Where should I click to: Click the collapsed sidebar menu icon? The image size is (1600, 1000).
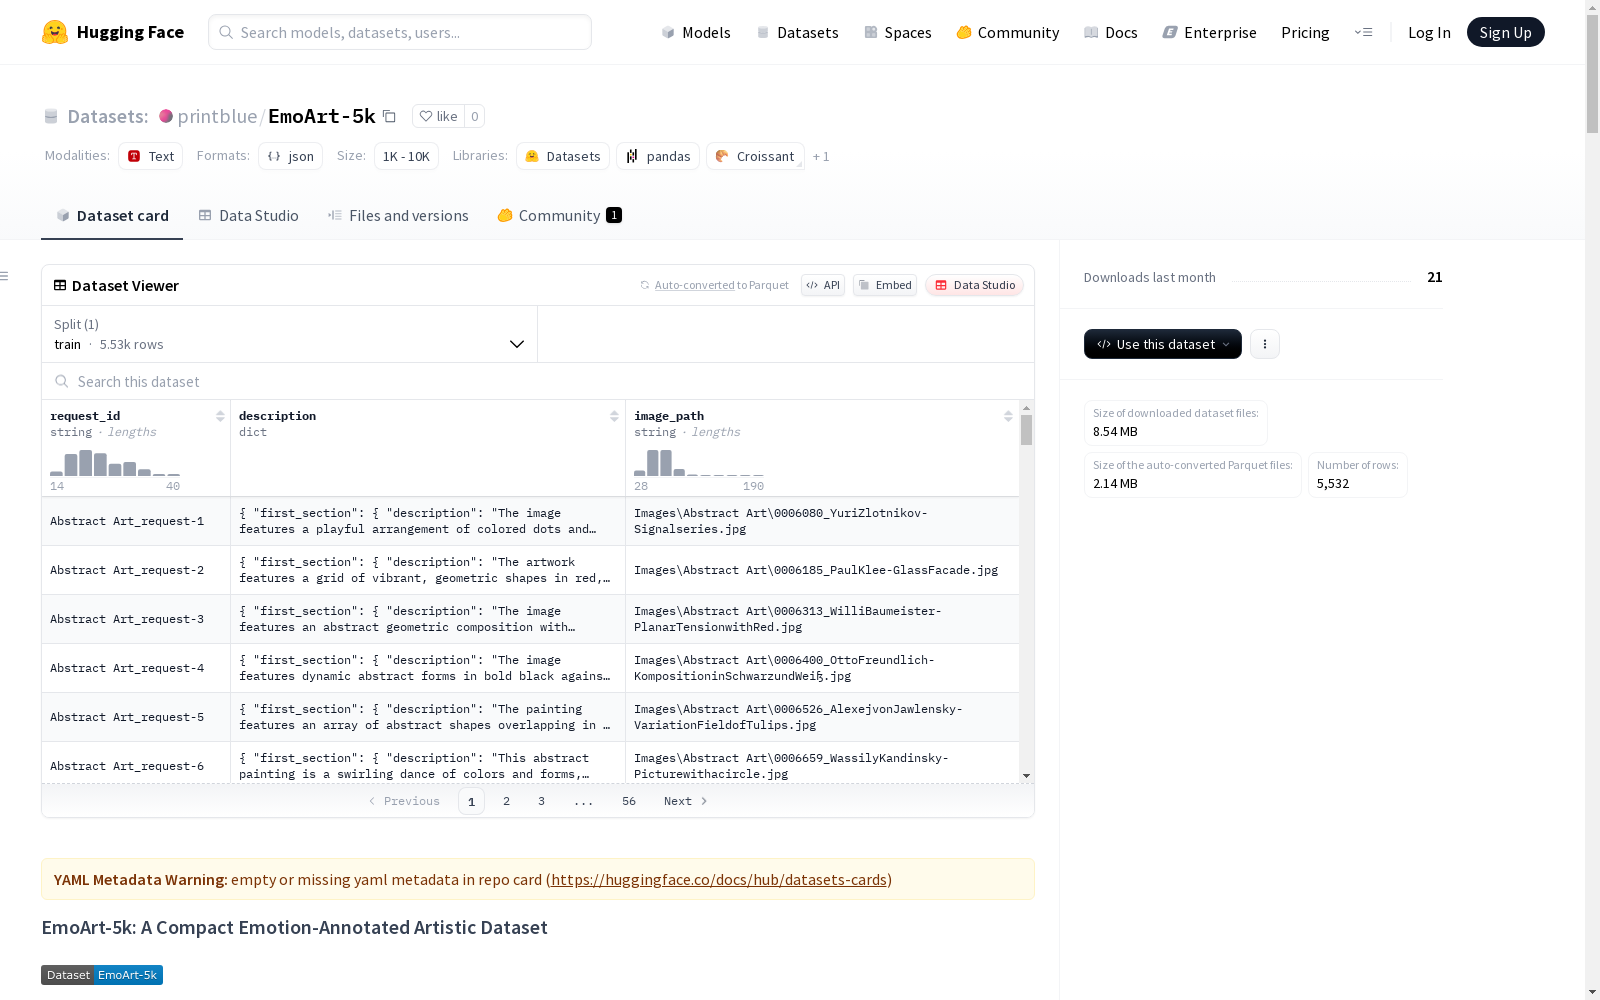click(x=5, y=276)
